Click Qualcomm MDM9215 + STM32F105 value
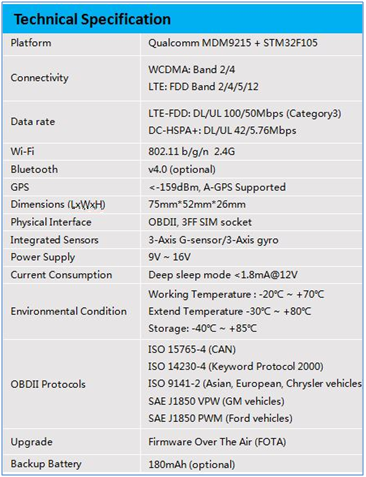 tap(233, 43)
